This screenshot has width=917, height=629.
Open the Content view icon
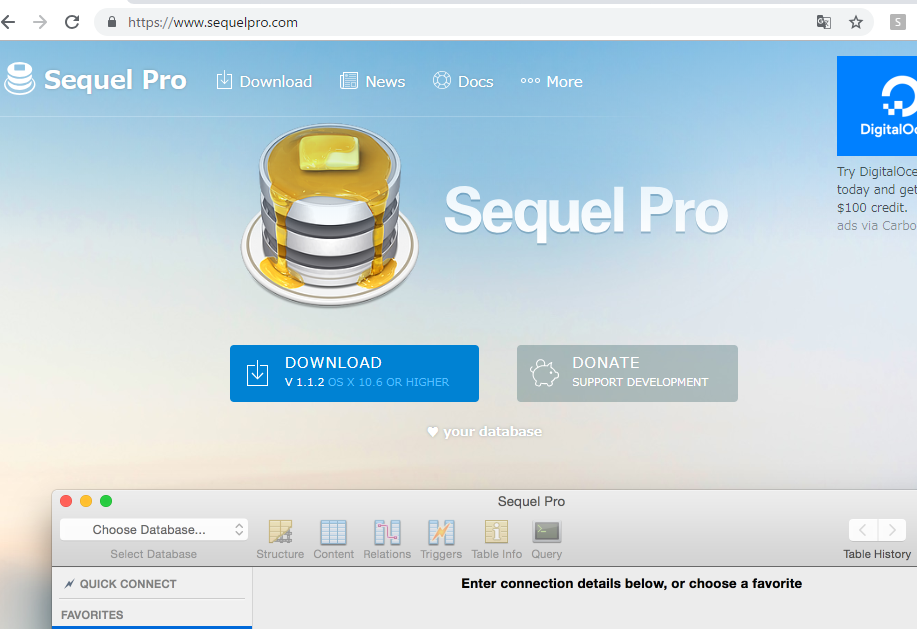pyautogui.click(x=334, y=532)
